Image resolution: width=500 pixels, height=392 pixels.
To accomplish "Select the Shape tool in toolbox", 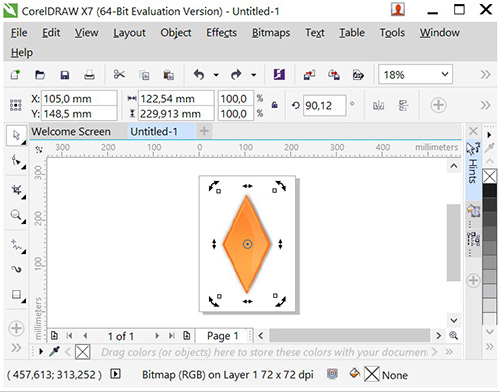I will tap(16, 161).
